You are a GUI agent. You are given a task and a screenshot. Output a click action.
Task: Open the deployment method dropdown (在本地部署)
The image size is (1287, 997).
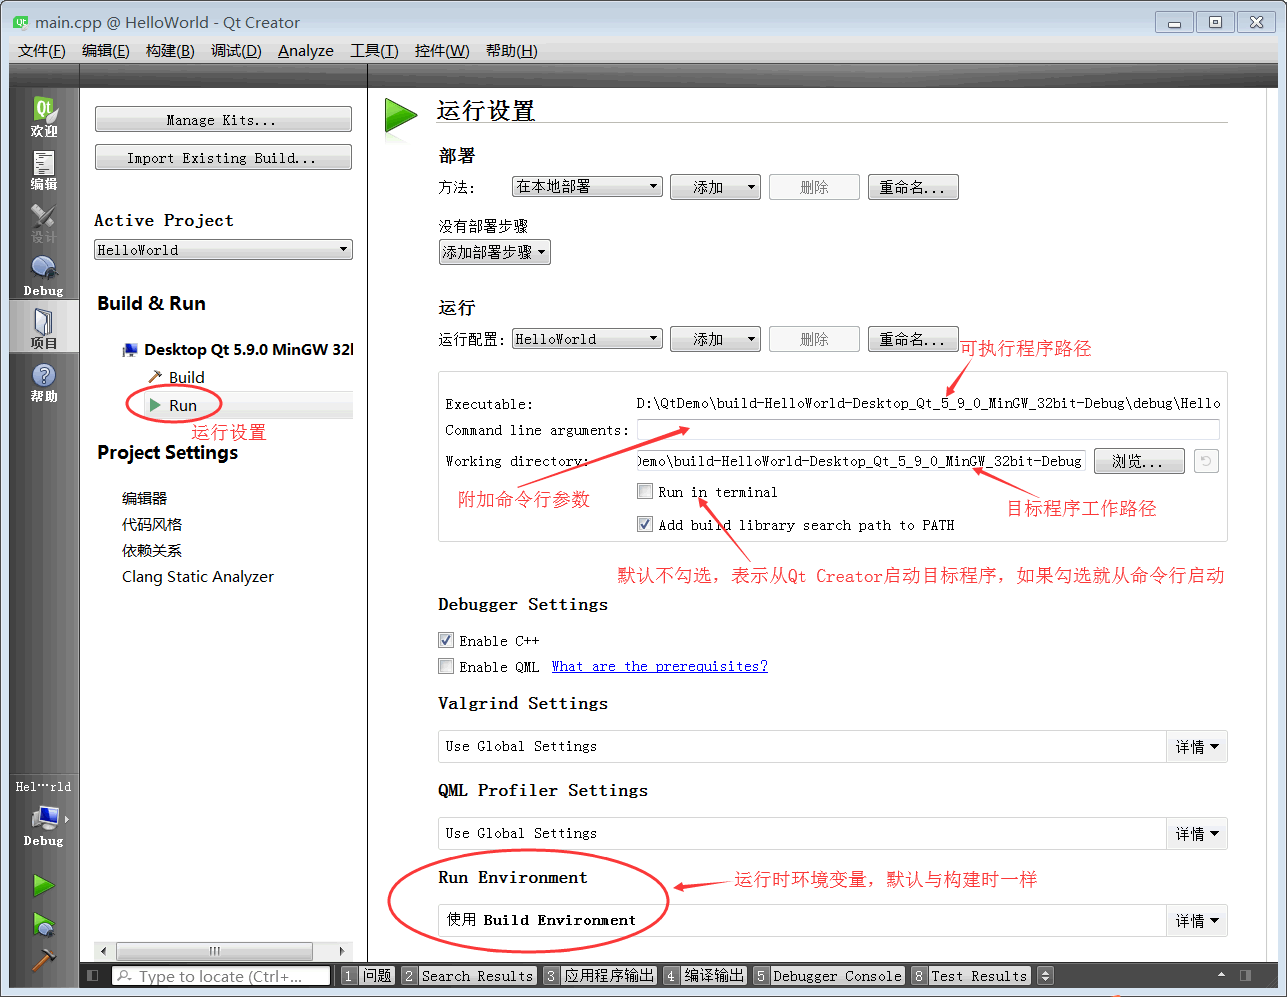587,187
